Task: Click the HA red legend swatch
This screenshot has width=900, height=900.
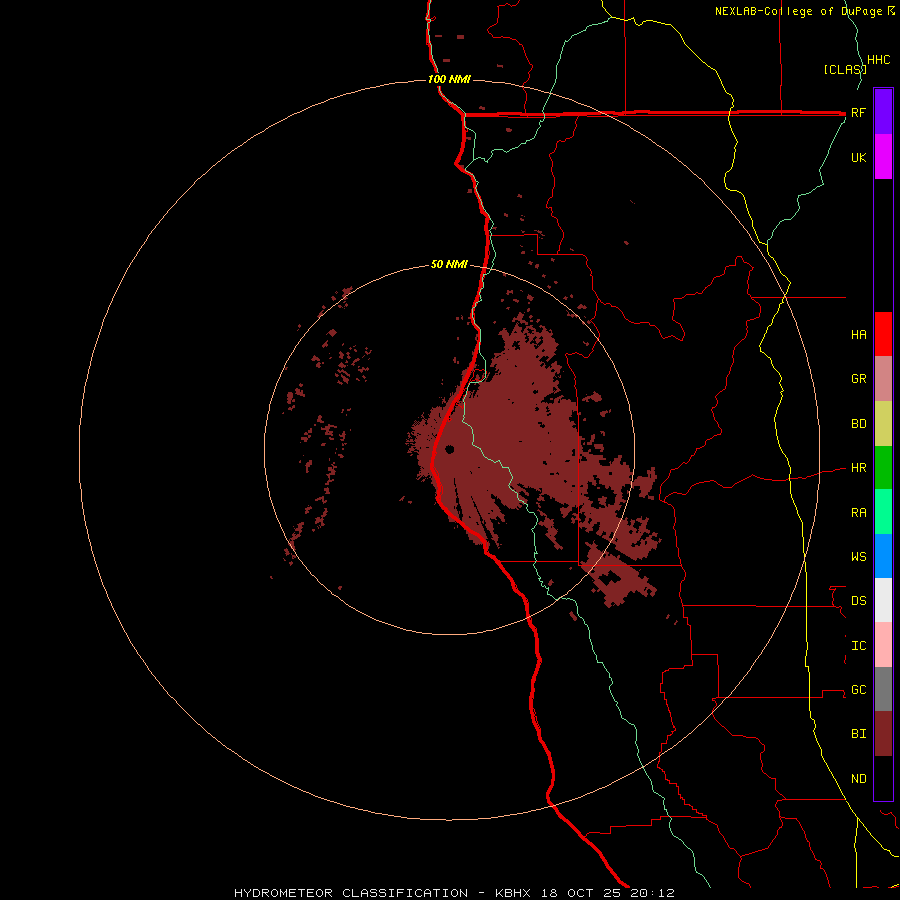Action: [883, 334]
